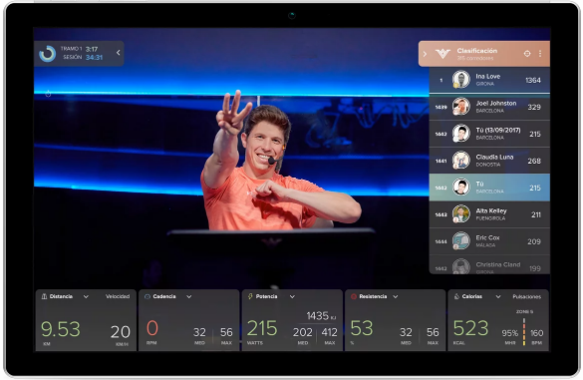Open Alta Kelley's leaderboard entry

point(489,215)
